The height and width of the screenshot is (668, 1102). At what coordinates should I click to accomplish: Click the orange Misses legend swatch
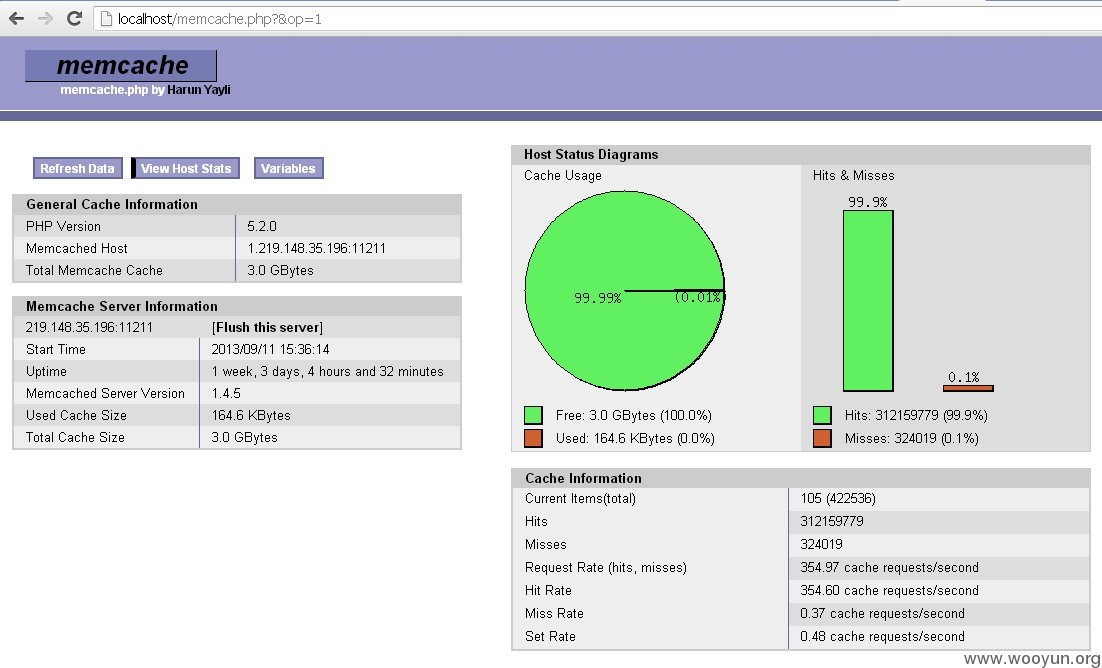[x=822, y=439]
